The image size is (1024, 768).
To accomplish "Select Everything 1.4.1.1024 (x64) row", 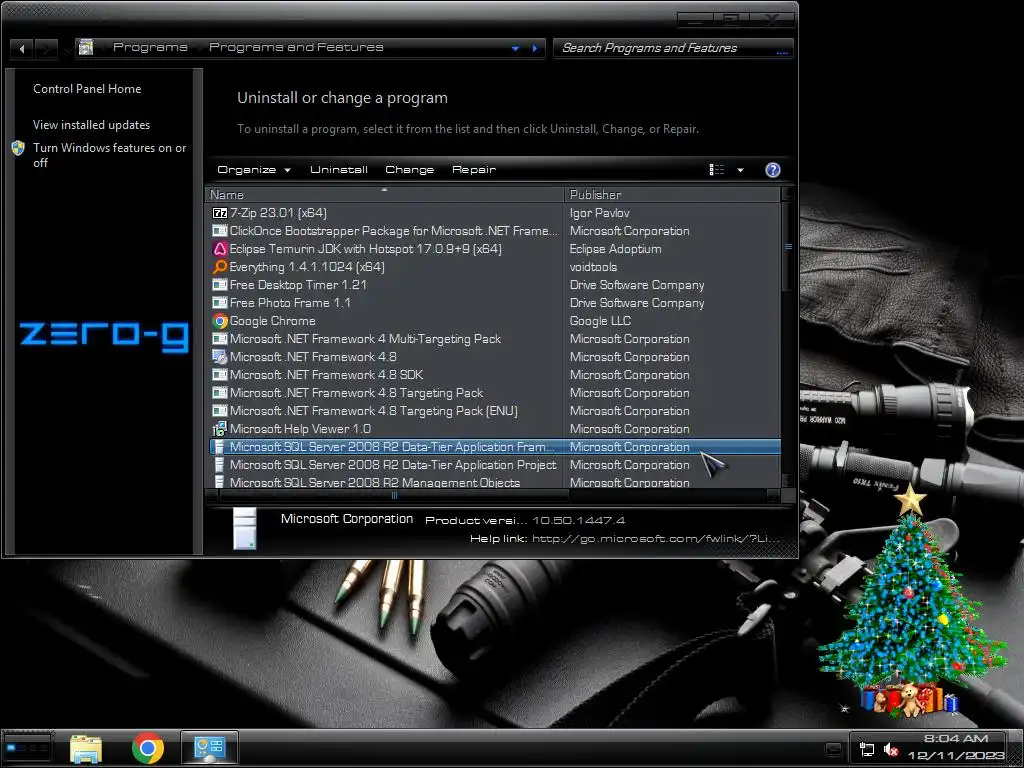I will (493, 266).
